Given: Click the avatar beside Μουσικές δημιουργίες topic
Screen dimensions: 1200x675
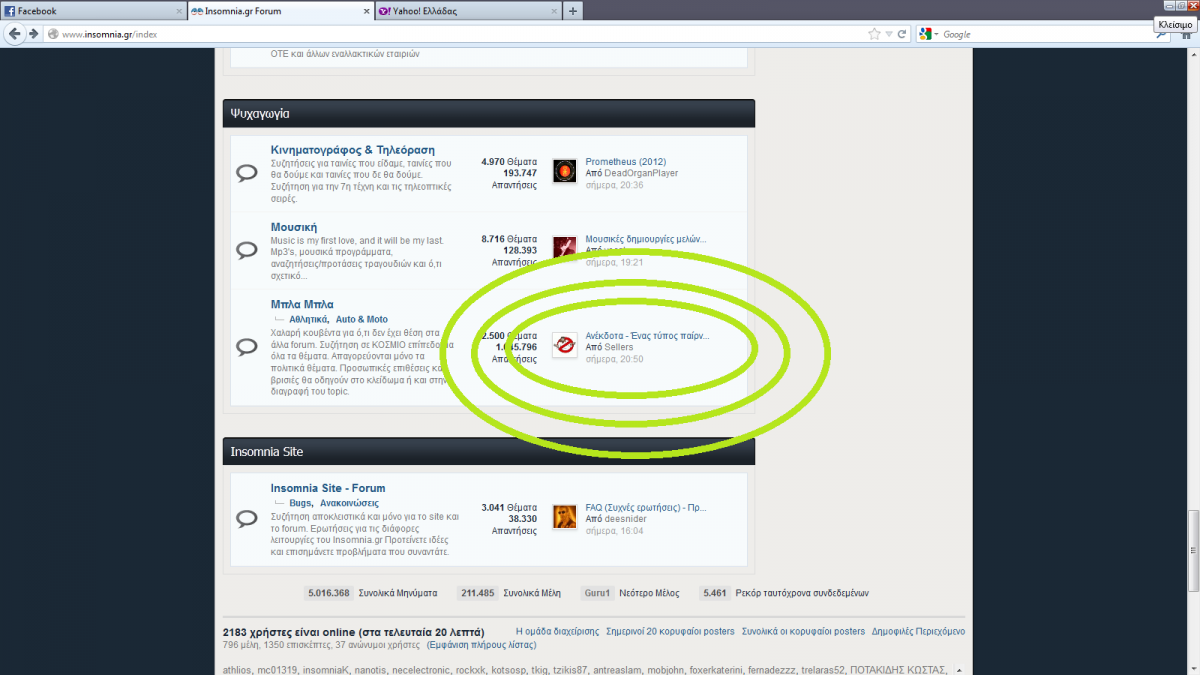Looking at the screenshot, I should 565,247.
